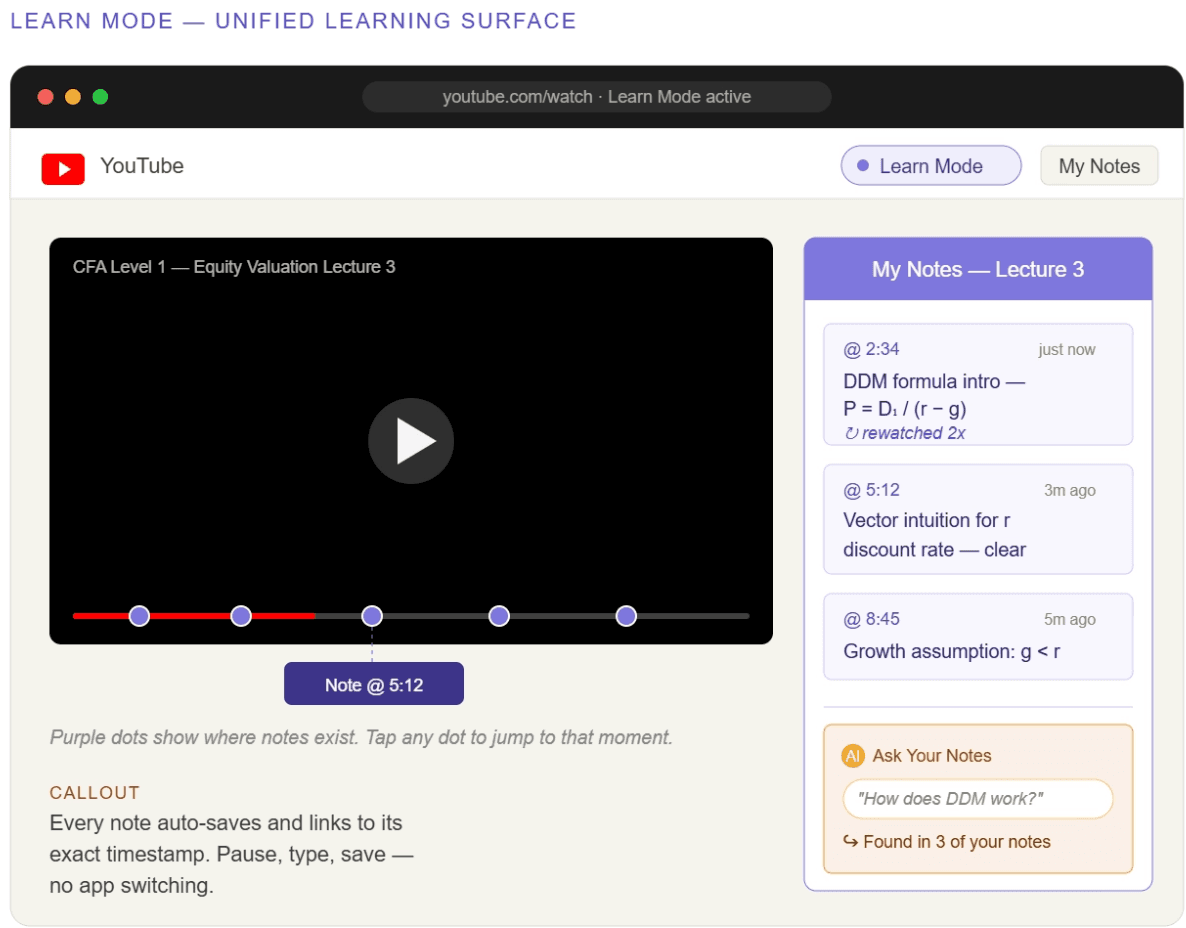Open the @ 2:34 DDM formula intro note

coord(977,384)
